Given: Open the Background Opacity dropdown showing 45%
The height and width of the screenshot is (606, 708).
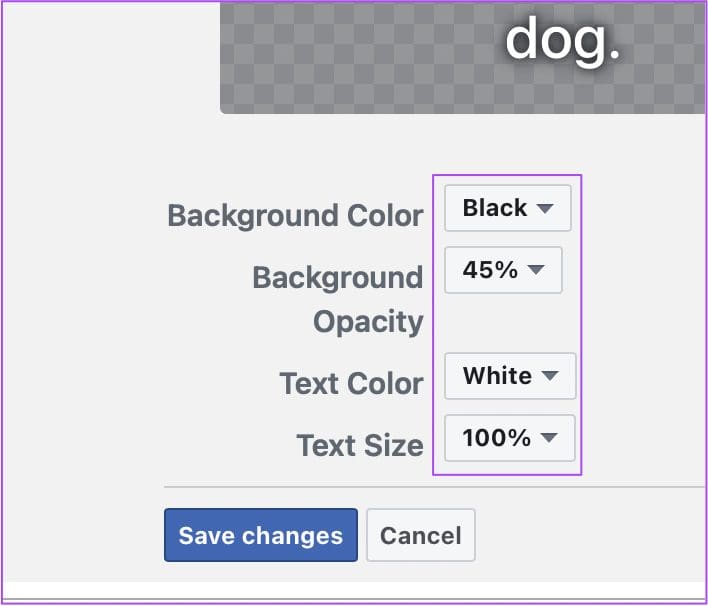Looking at the screenshot, I should click(503, 270).
